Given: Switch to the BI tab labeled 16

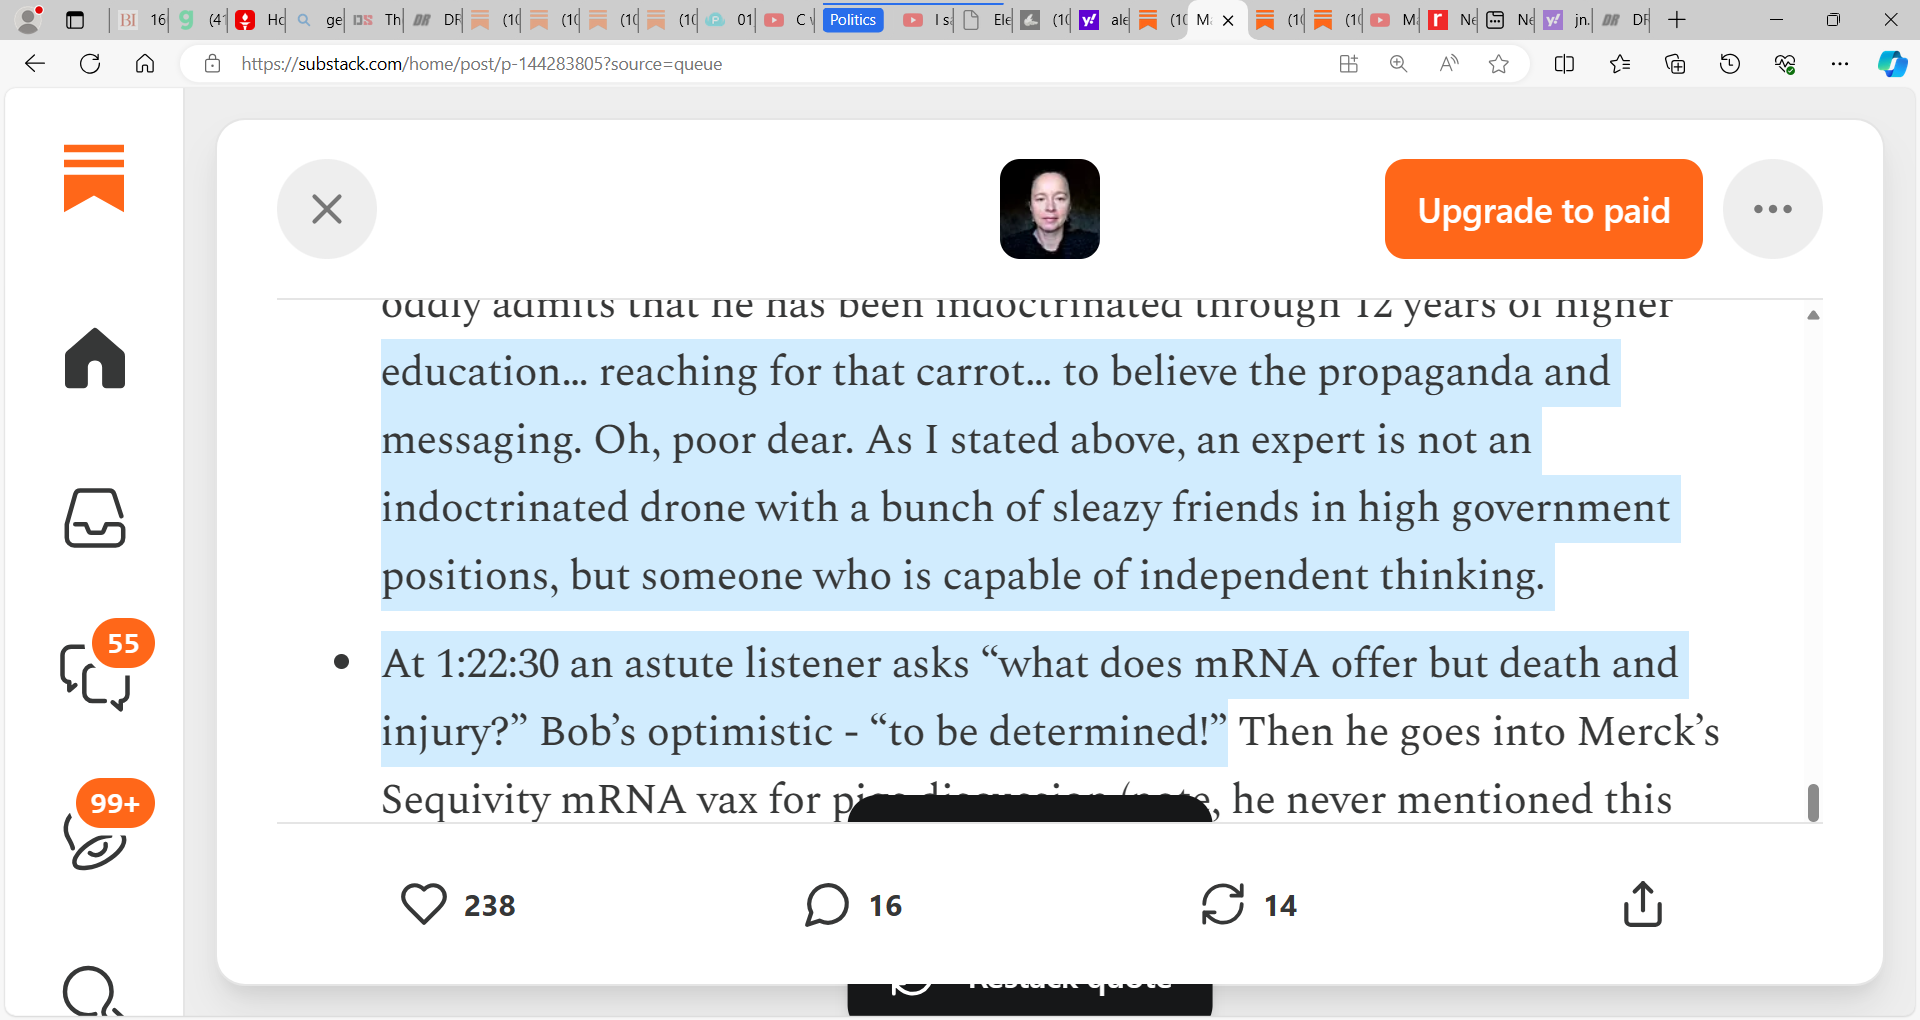Looking at the screenshot, I should (x=141, y=20).
